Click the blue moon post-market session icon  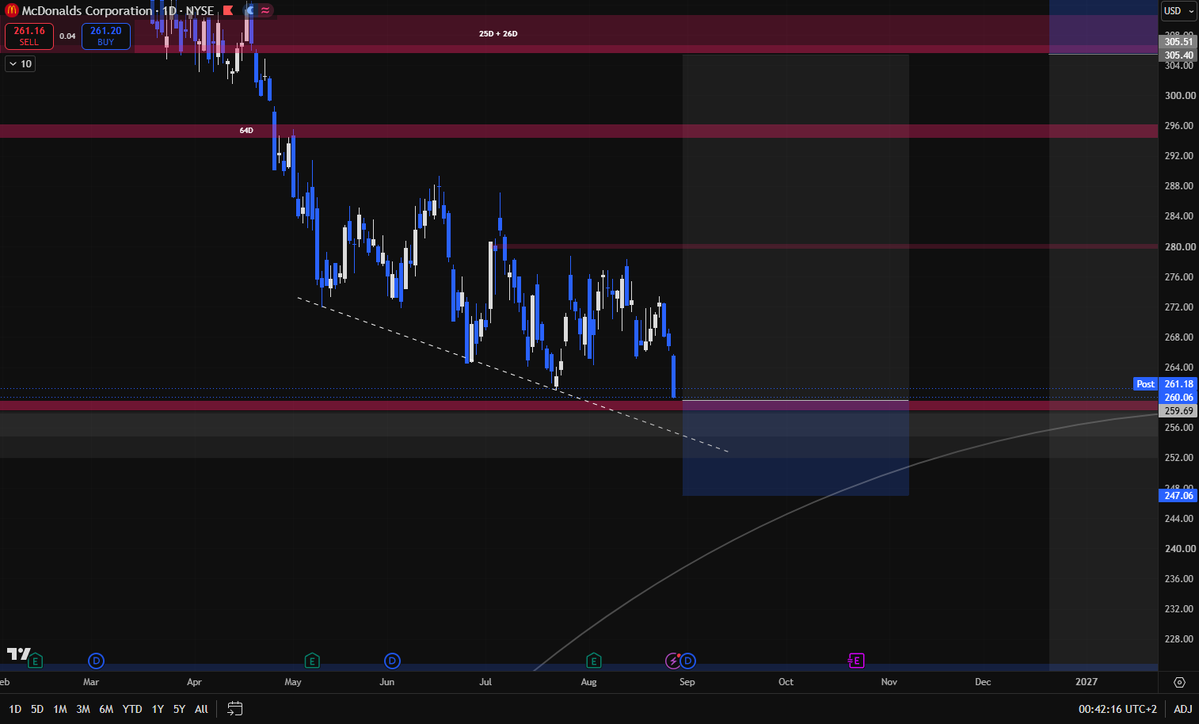[x=249, y=11]
